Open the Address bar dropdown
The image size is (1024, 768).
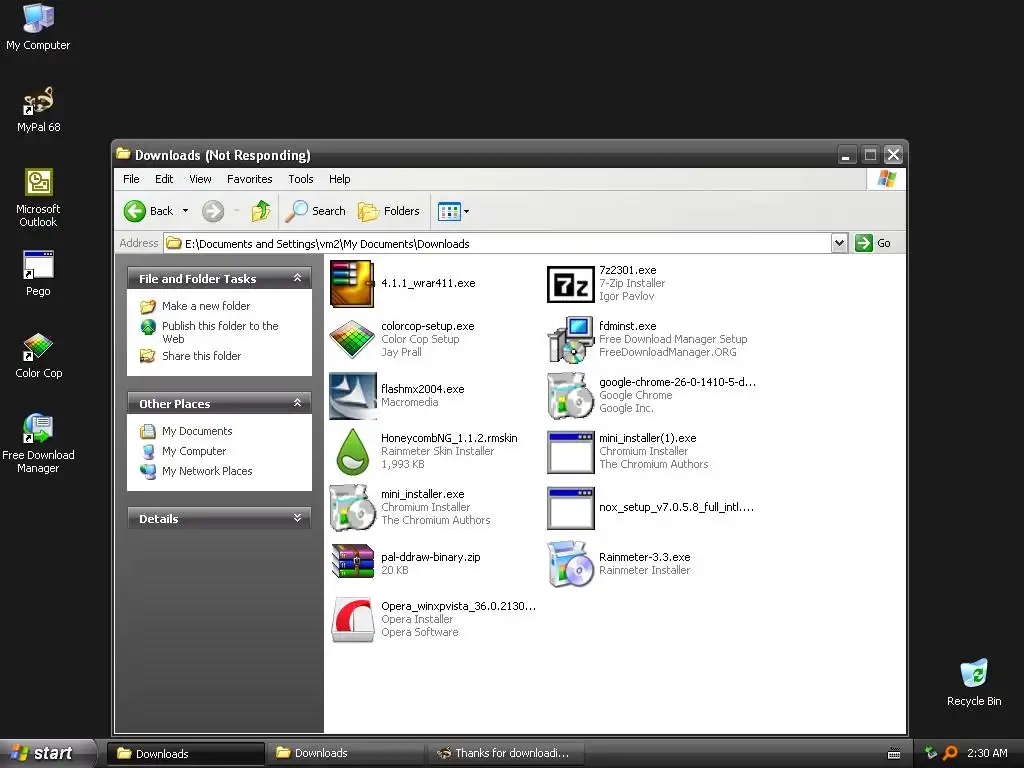(839, 243)
